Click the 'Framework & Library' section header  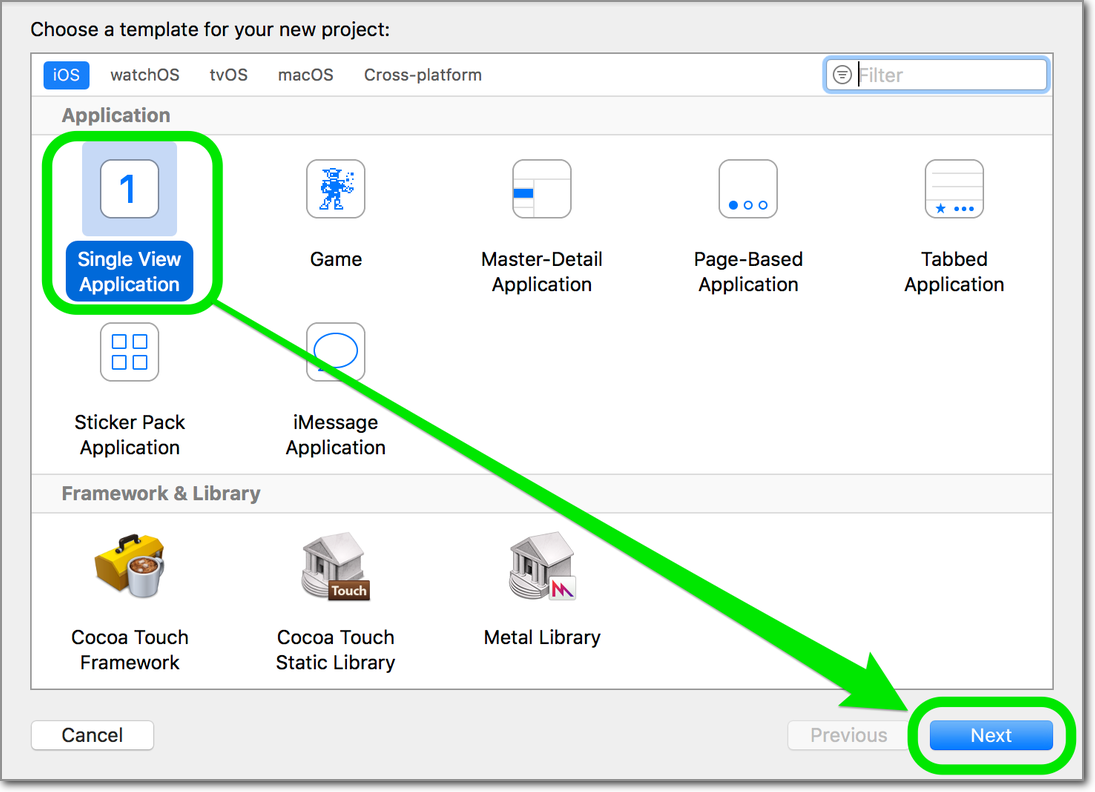[161, 493]
